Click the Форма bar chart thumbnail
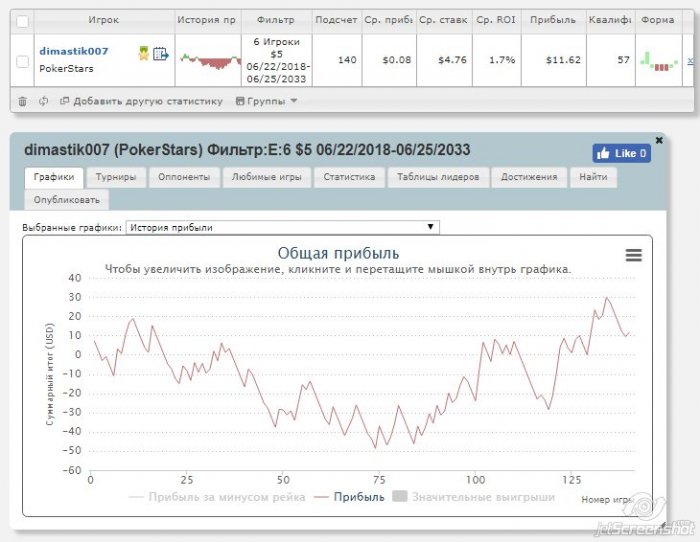This screenshot has height=542, width=700. [659, 61]
